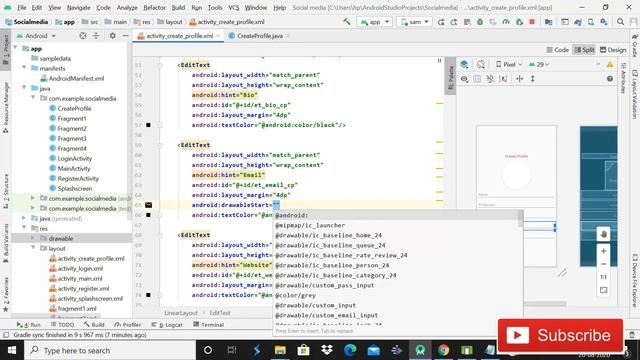
Task: Select the activity_create_profile.xml editor tab
Action: (180, 36)
